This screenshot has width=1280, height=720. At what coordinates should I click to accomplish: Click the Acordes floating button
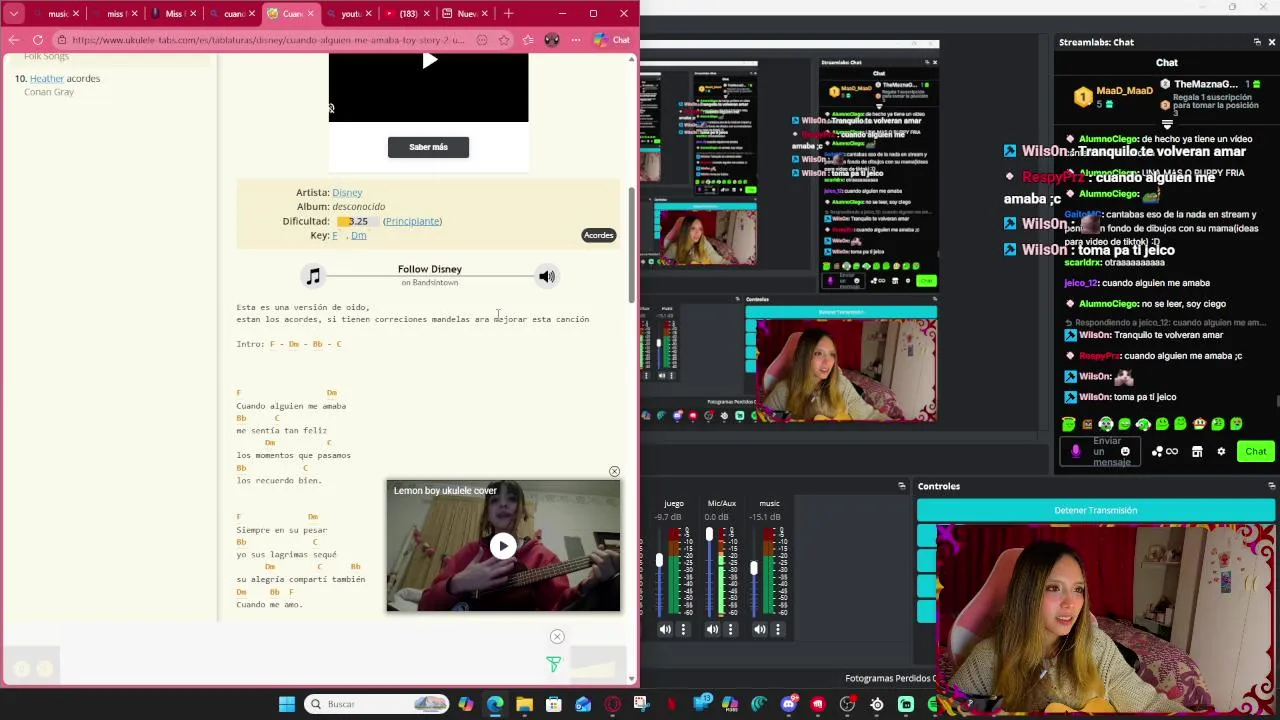[599, 235]
